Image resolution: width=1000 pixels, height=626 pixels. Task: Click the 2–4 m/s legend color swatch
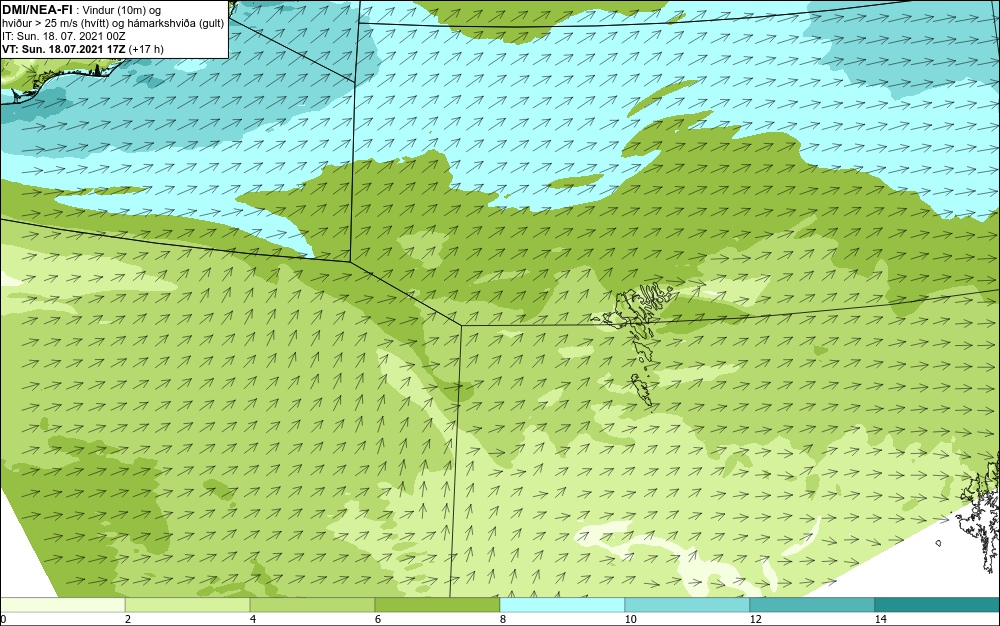188,604
